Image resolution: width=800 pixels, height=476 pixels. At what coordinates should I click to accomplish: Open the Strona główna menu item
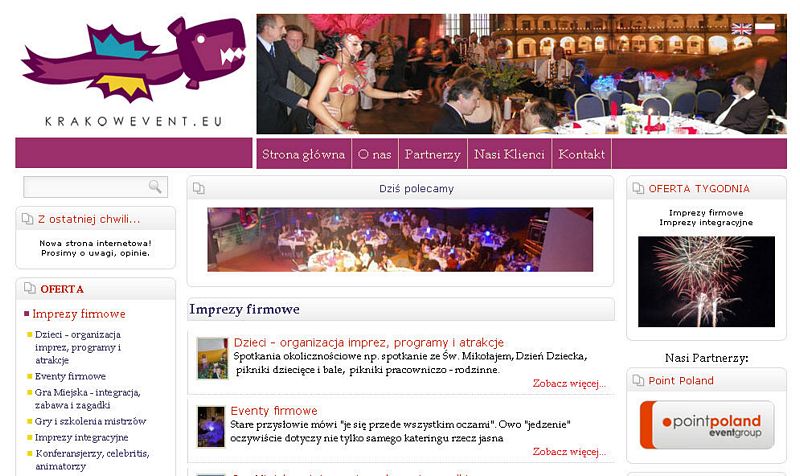(x=304, y=154)
